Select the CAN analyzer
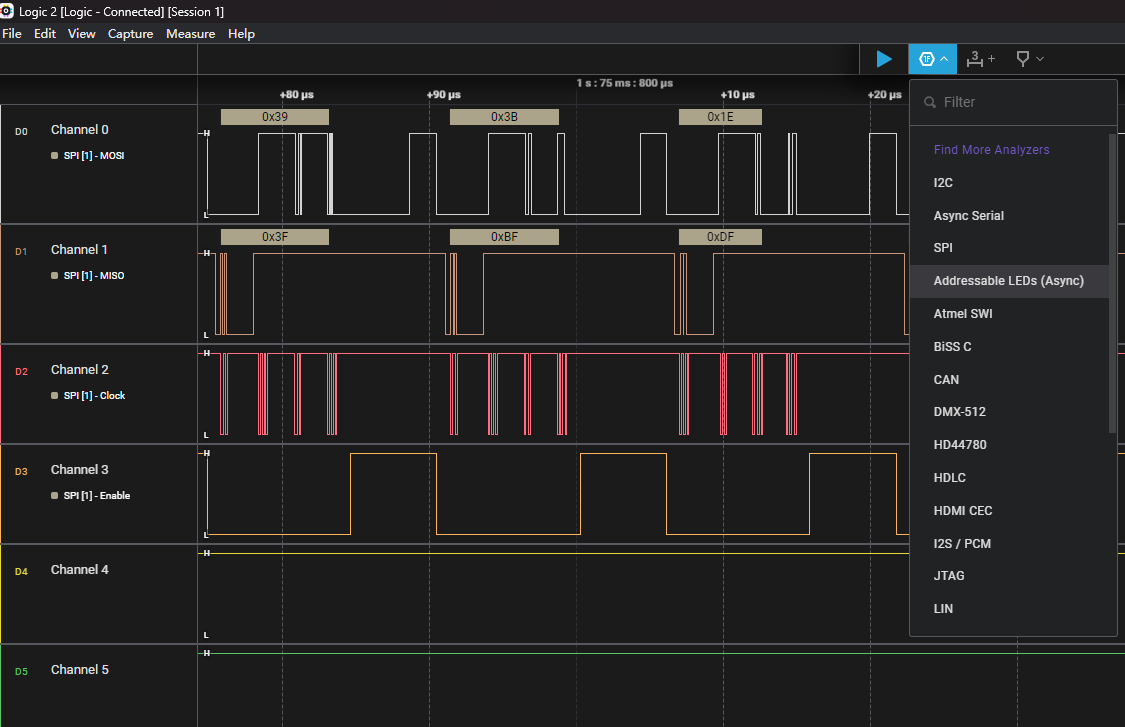 1009,380
